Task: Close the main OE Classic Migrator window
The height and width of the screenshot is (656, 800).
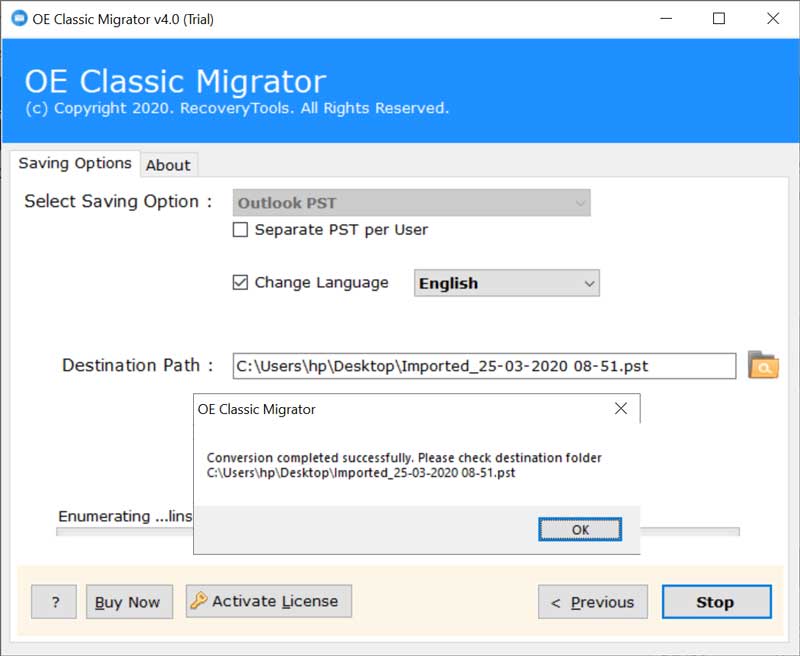Action: tap(772, 19)
